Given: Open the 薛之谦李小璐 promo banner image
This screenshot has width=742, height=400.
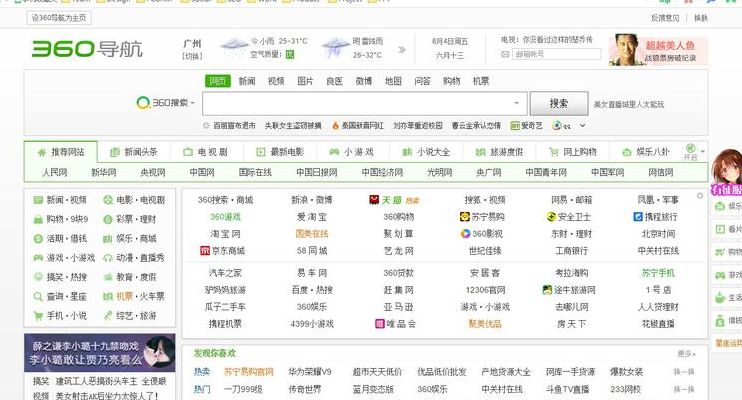Looking at the screenshot, I should click(x=100, y=353).
